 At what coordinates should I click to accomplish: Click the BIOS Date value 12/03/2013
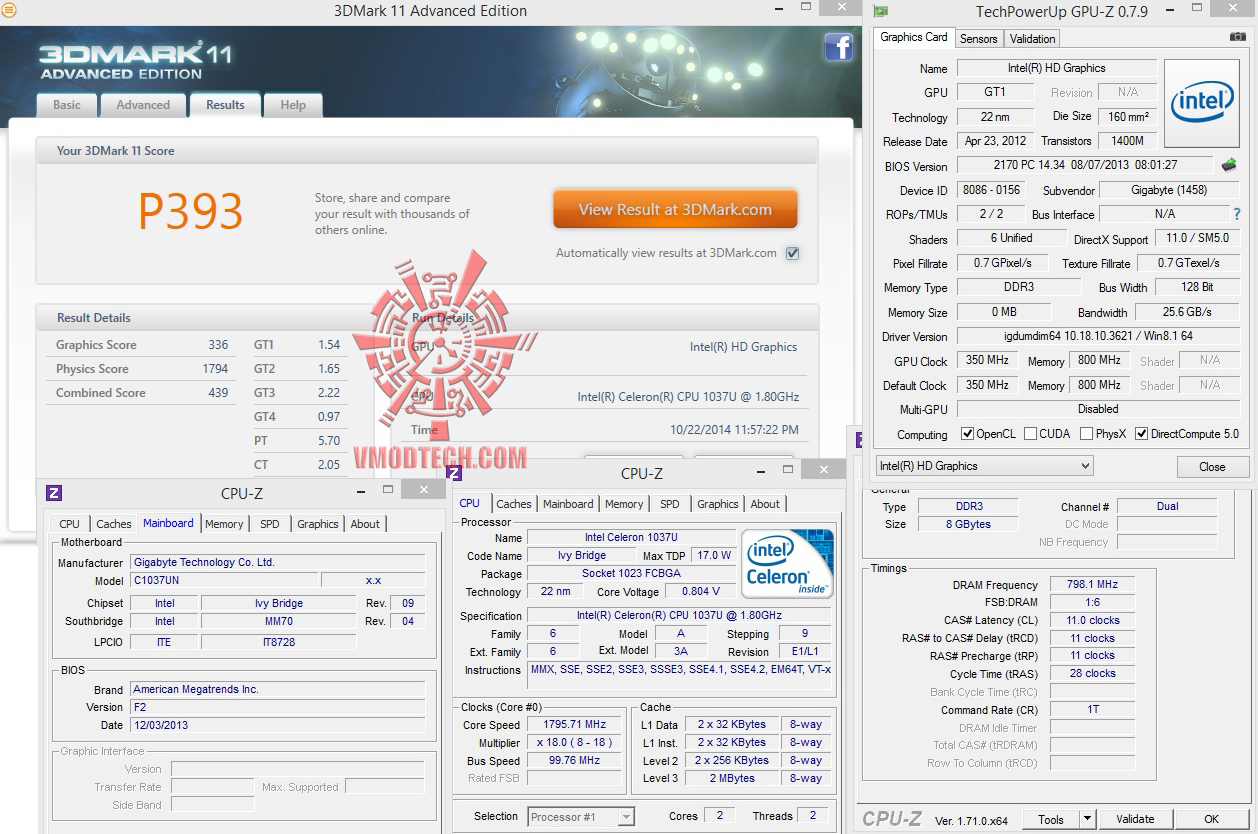coord(277,725)
